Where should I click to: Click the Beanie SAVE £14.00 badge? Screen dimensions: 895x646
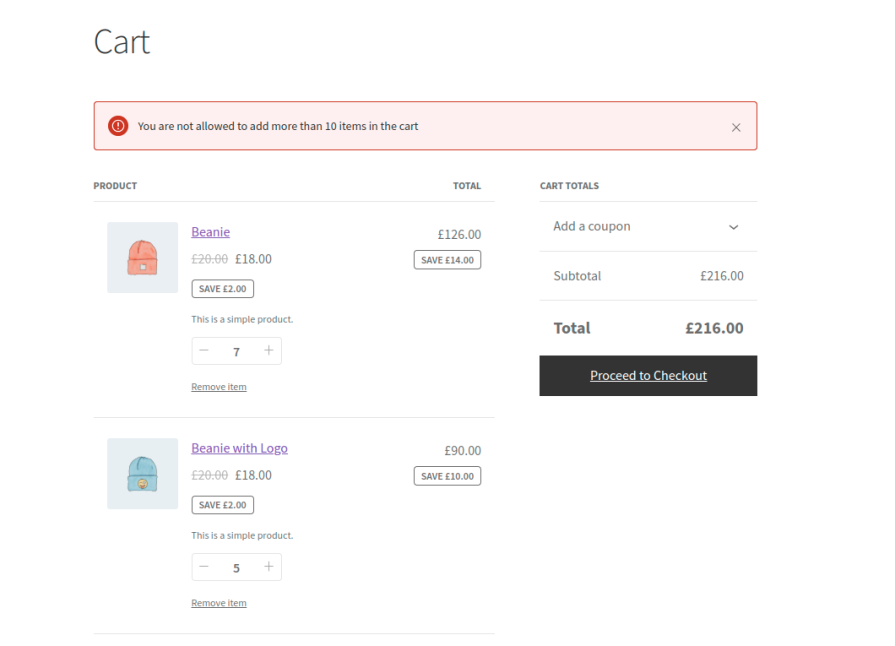point(447,260)
